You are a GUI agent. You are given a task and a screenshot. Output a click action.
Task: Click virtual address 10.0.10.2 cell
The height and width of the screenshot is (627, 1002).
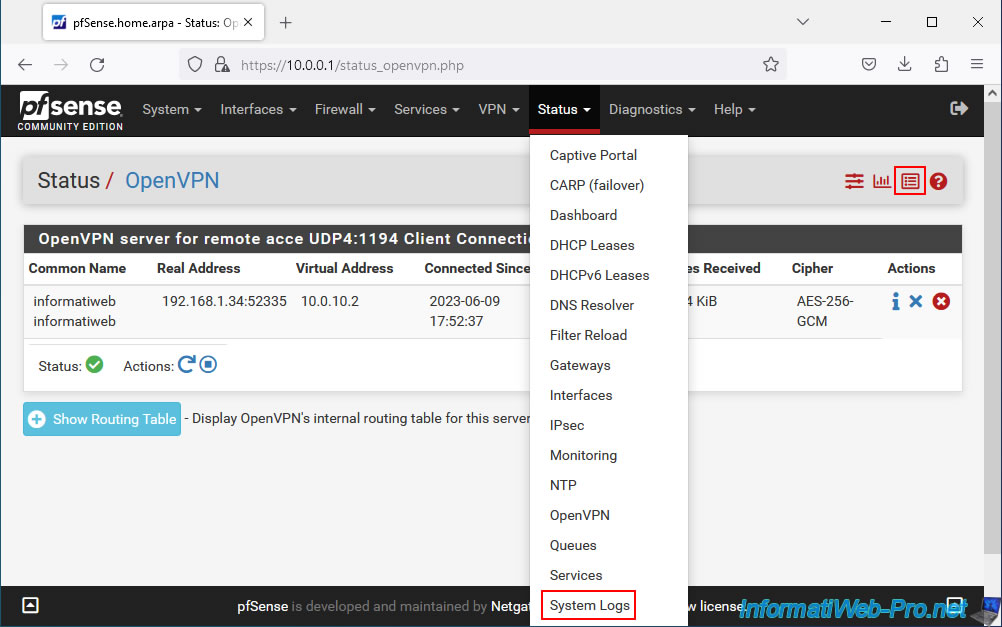(x=330, y=301)
